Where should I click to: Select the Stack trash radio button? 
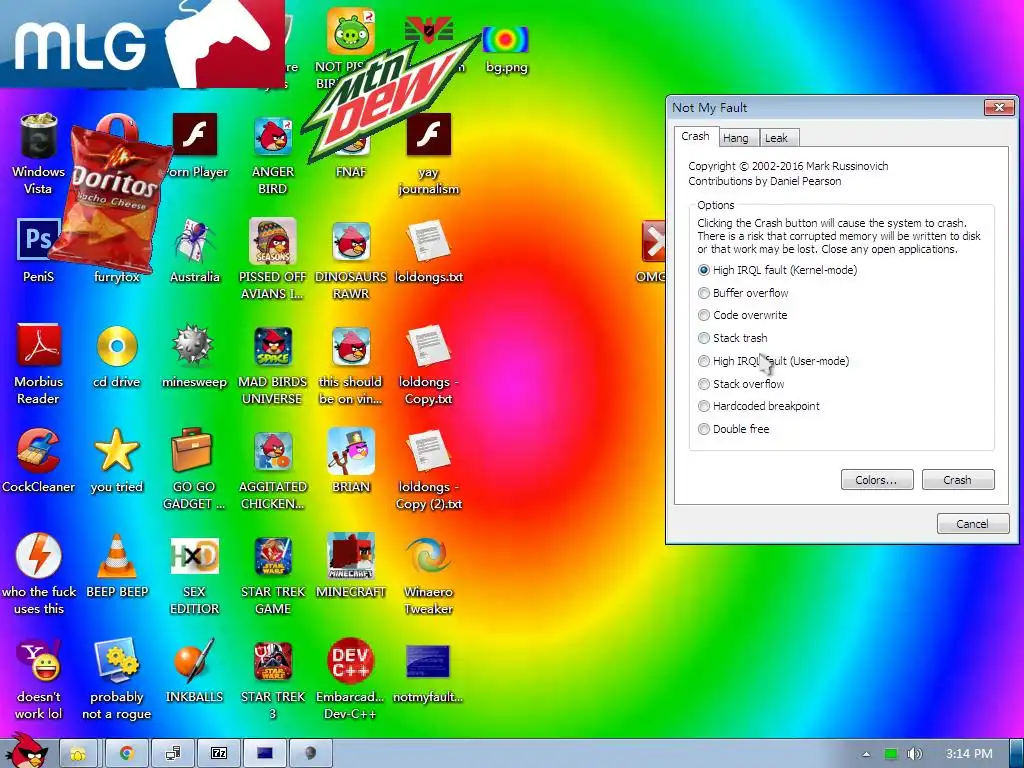pyautogui.click(x=733, y=338)
